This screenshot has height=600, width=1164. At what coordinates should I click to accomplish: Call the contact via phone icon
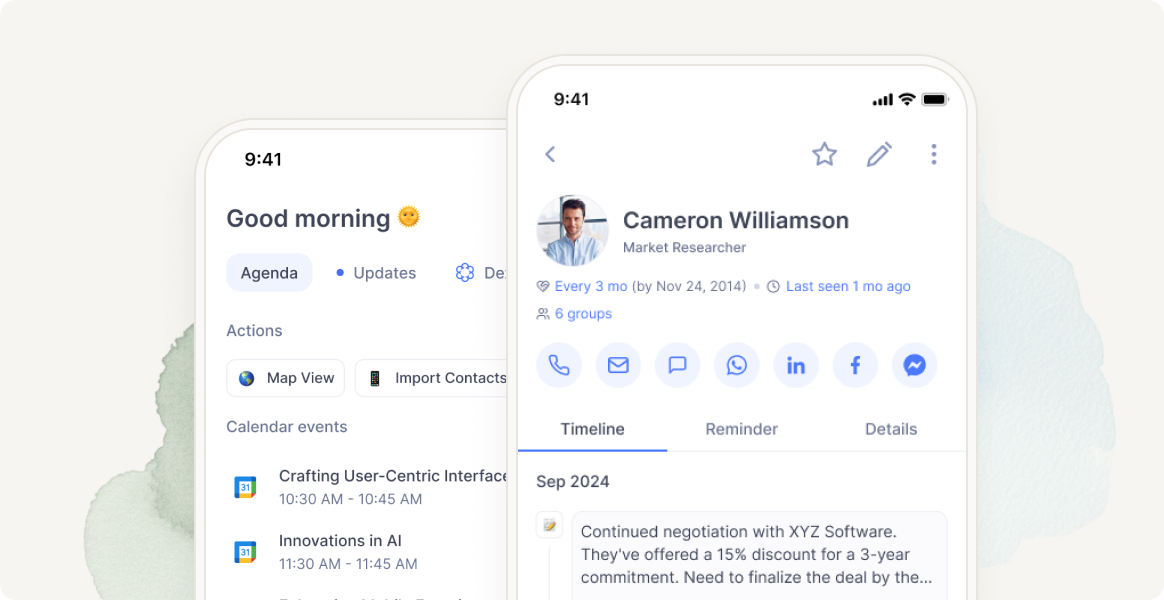[x=559, y=365]
